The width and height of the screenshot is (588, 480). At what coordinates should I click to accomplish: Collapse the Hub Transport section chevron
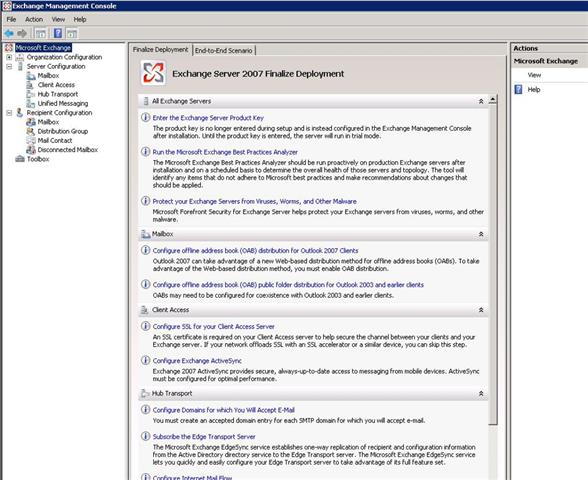click(481, 394)
